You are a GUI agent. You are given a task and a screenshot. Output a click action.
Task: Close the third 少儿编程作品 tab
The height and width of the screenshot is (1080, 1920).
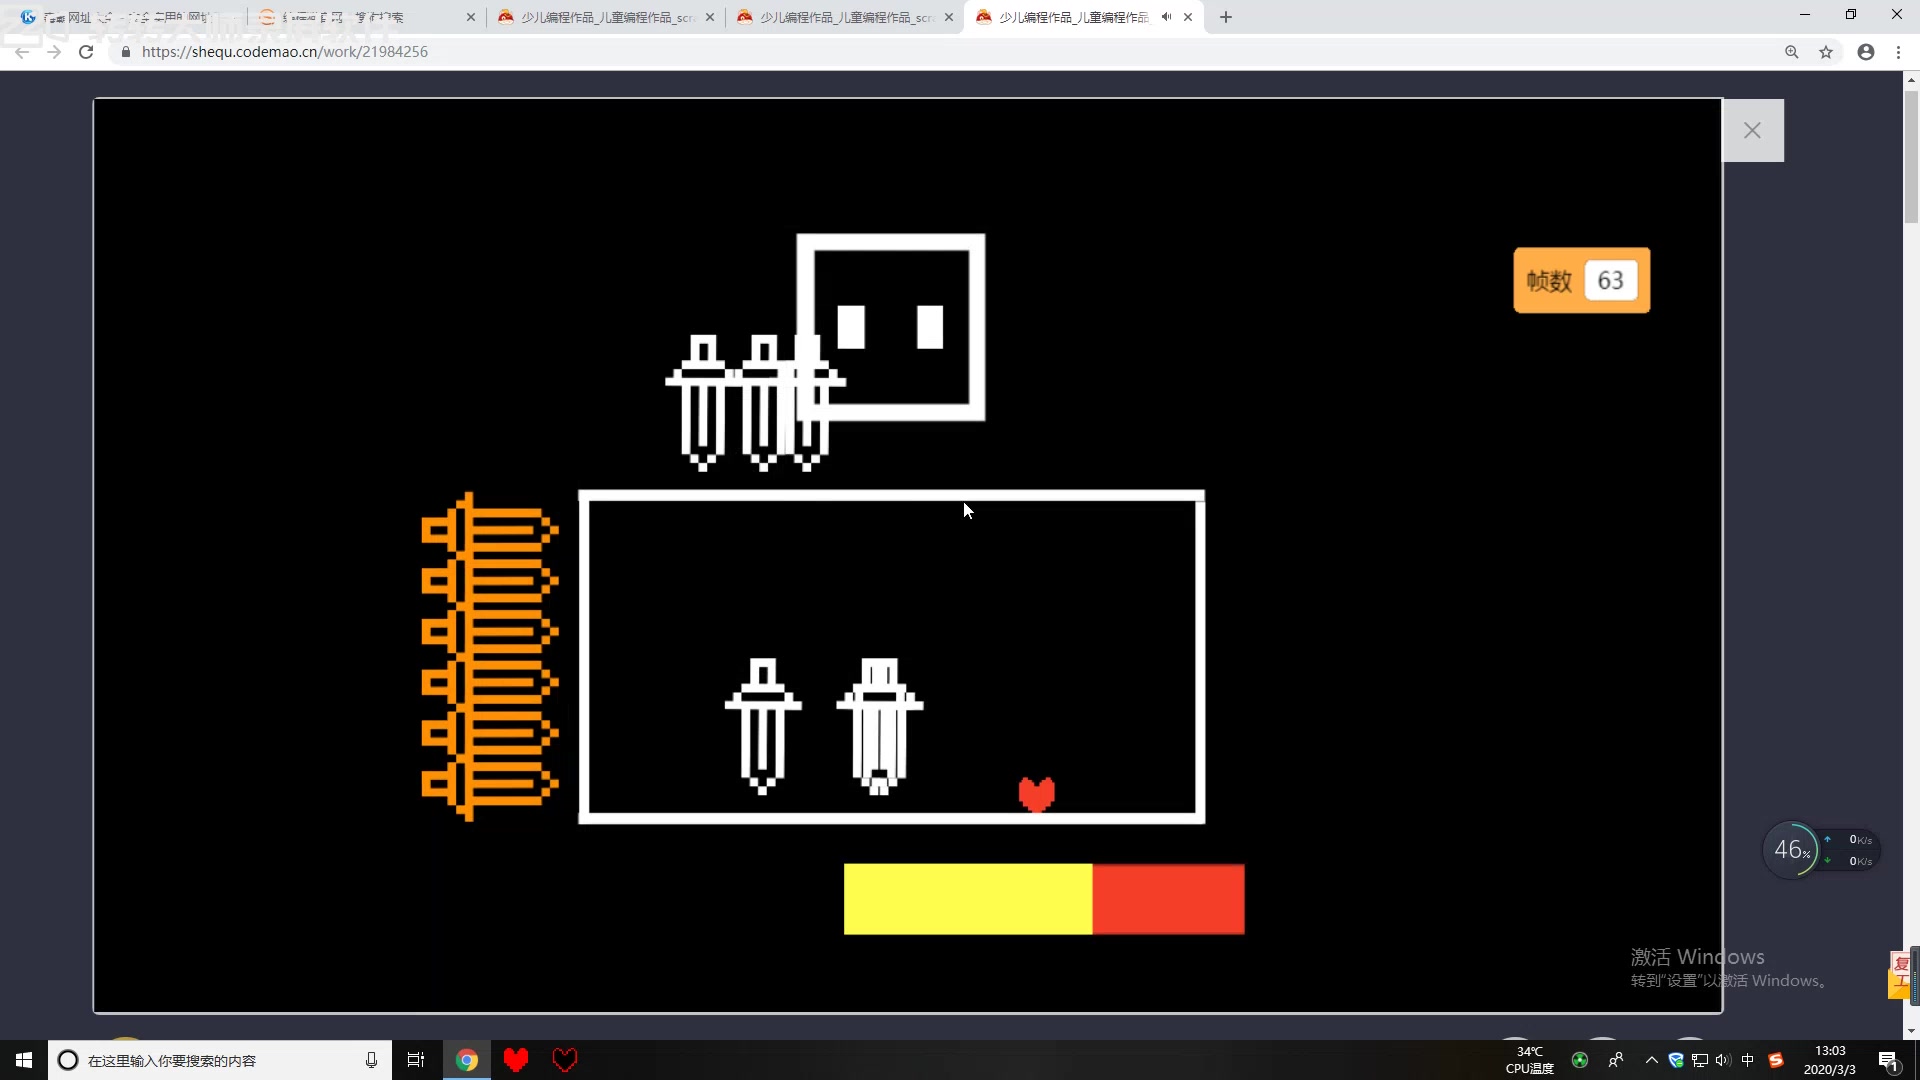click(710, 17)
